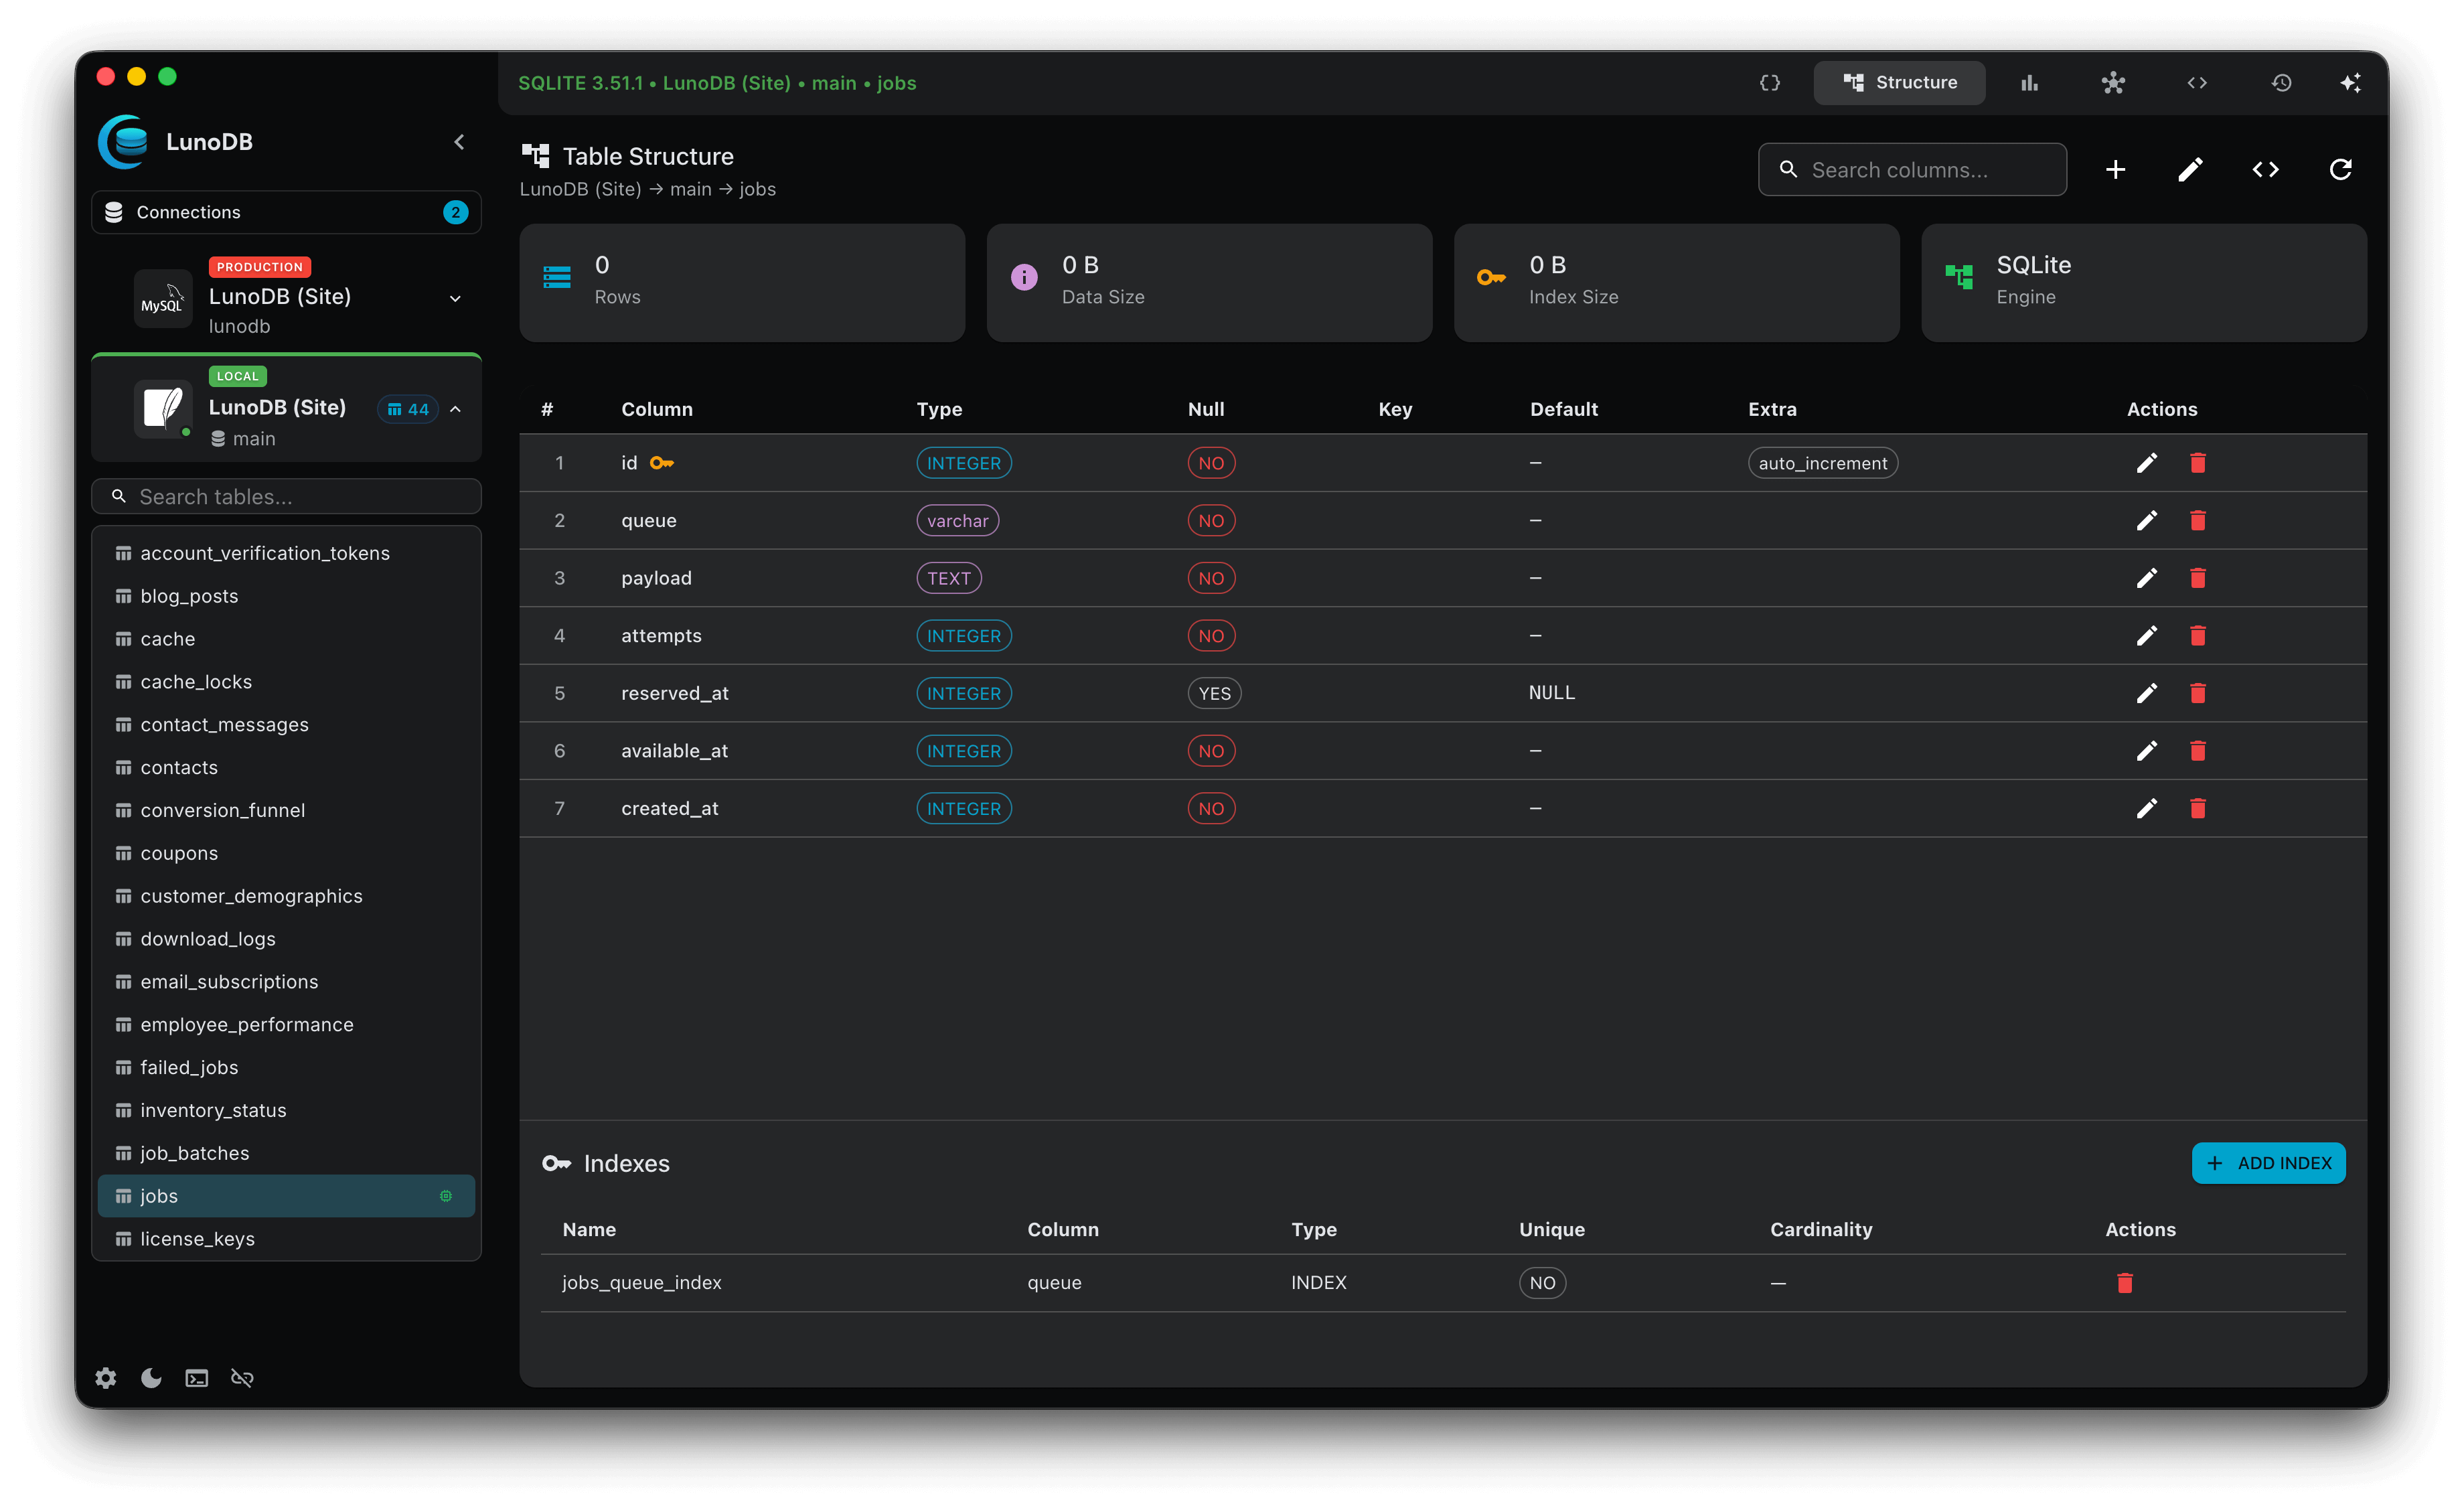Open the charts/statistics view icon
This screenshot has height=1508, width=2464.
pos(2029,83)
